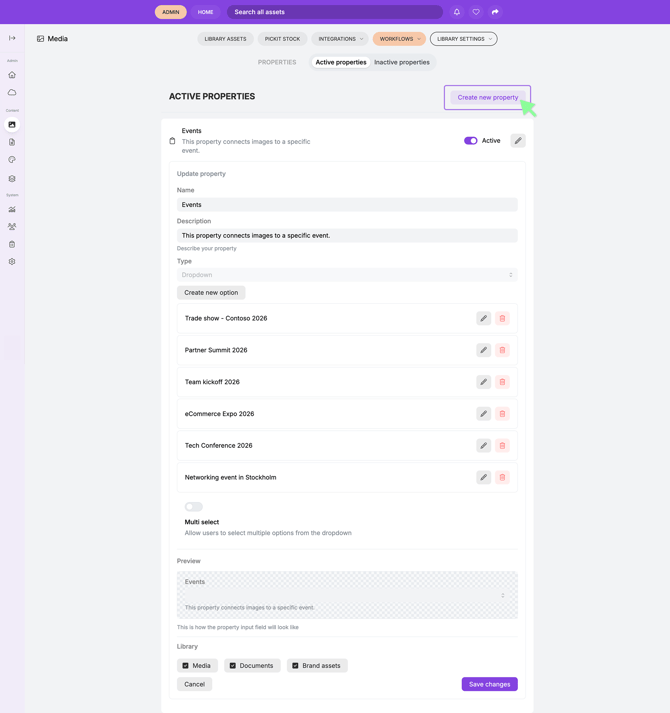670x713 pixels.
Task: Enable the Multi select toggle
Action: pos(193,507)
